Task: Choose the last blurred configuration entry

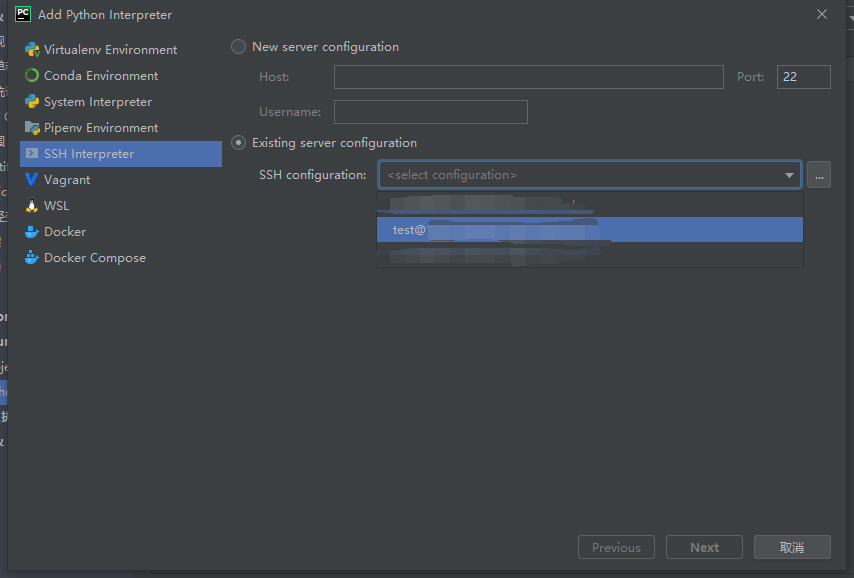Action: tap(590, 254)
